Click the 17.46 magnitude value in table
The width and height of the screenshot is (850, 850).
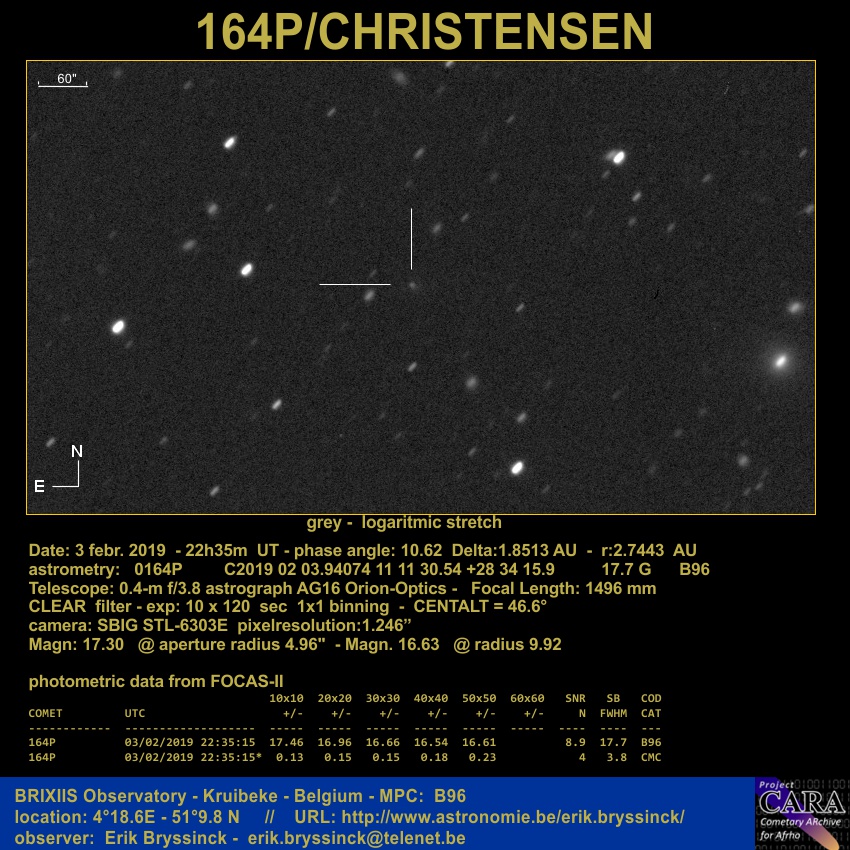(x=286, y=743)
